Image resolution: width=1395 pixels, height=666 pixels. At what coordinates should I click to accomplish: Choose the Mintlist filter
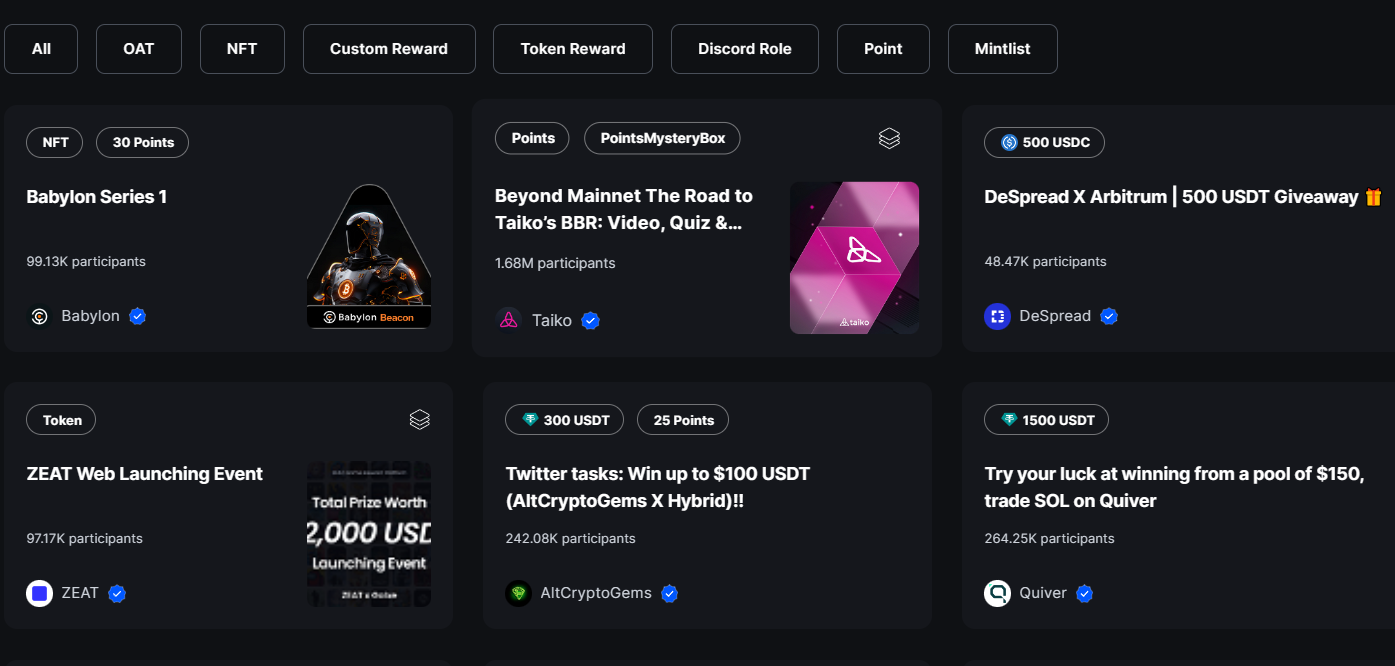(1002, 49)
